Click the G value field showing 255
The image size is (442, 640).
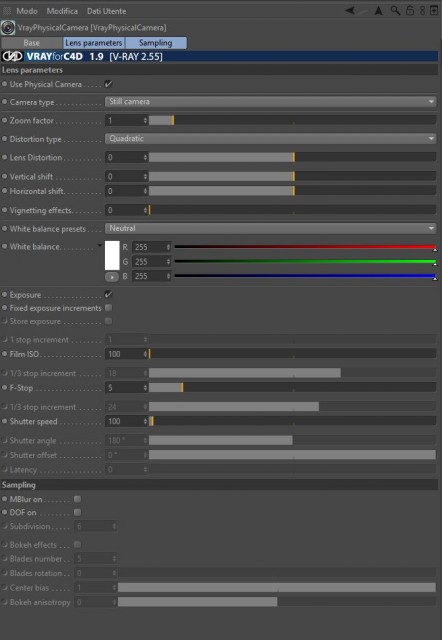[149, 262]
